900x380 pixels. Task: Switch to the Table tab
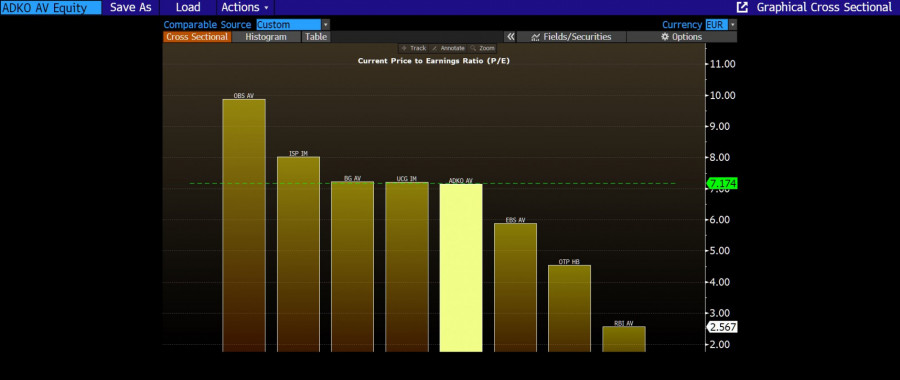click(x=316, y=37)
